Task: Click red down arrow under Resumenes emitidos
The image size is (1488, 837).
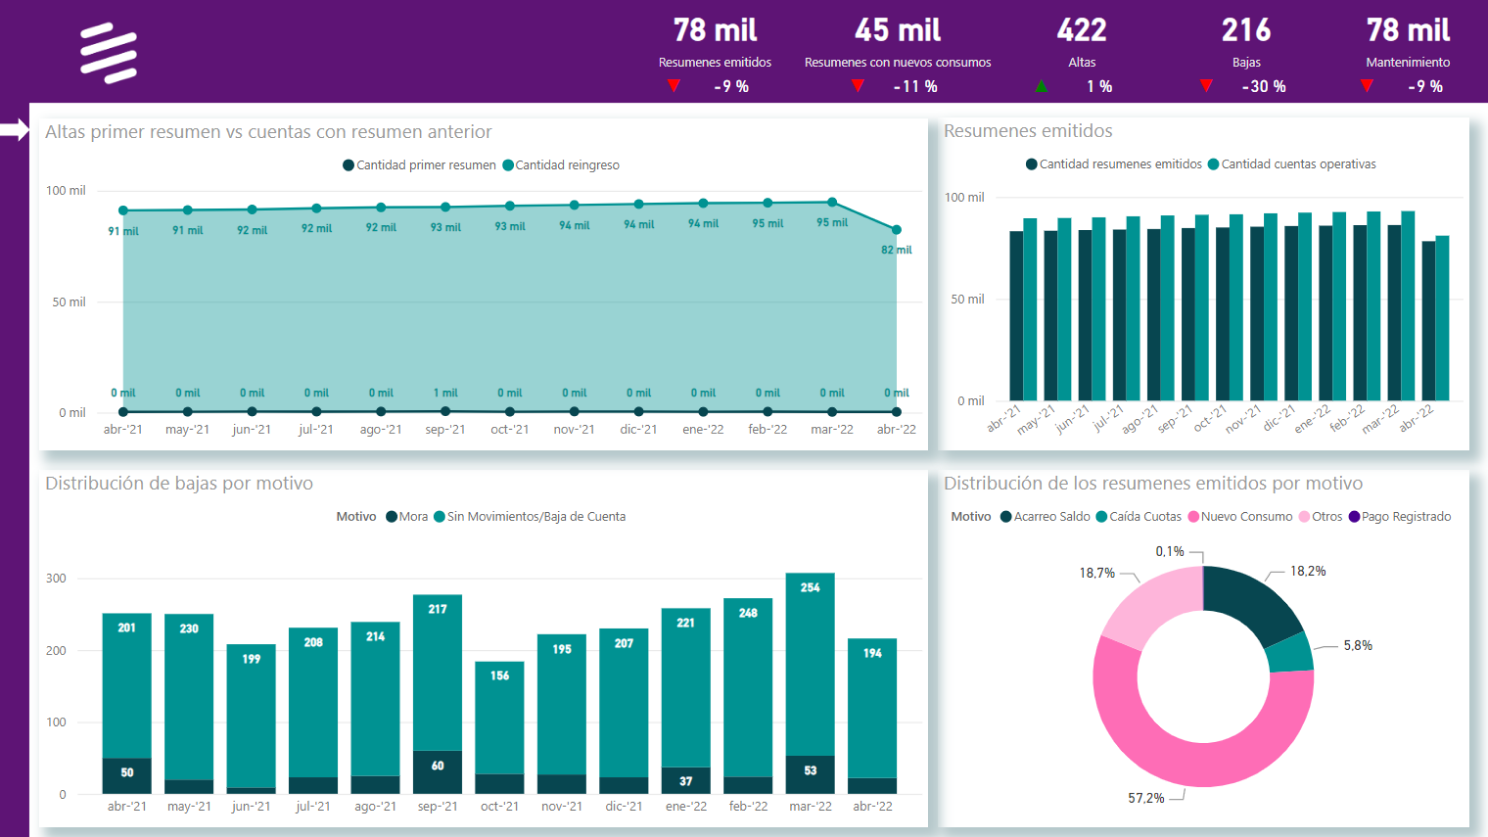Action: point(674,86)
